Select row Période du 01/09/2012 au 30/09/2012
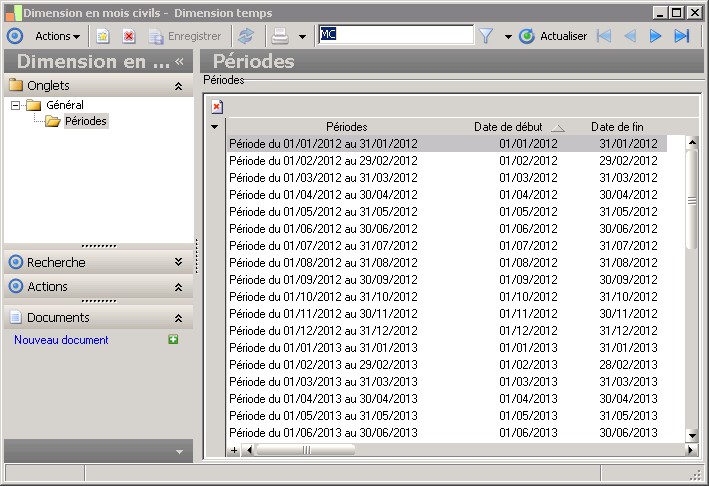Viewport: 709px width, 486px height. click(446, 280)
